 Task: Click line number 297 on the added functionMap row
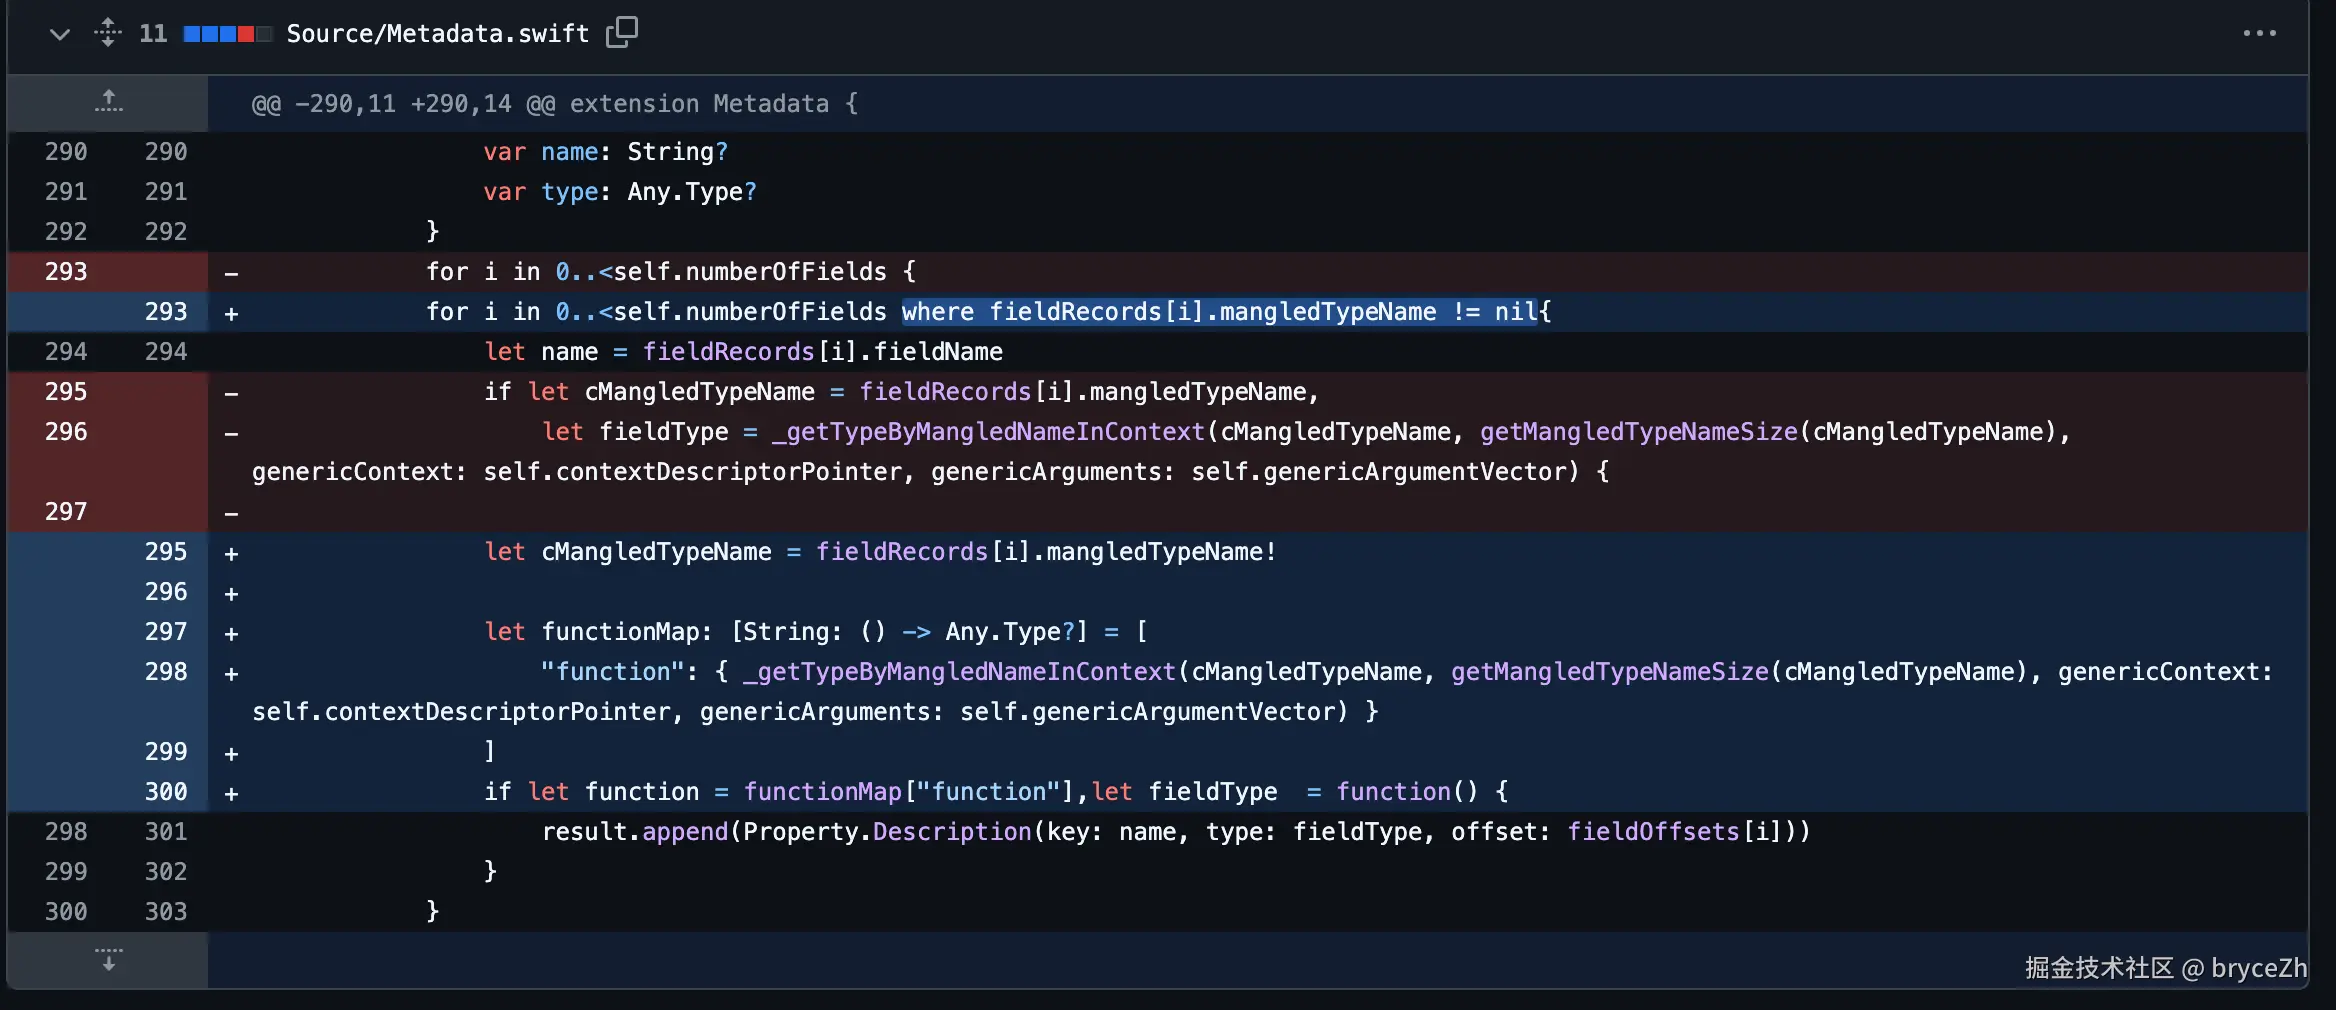166,632
